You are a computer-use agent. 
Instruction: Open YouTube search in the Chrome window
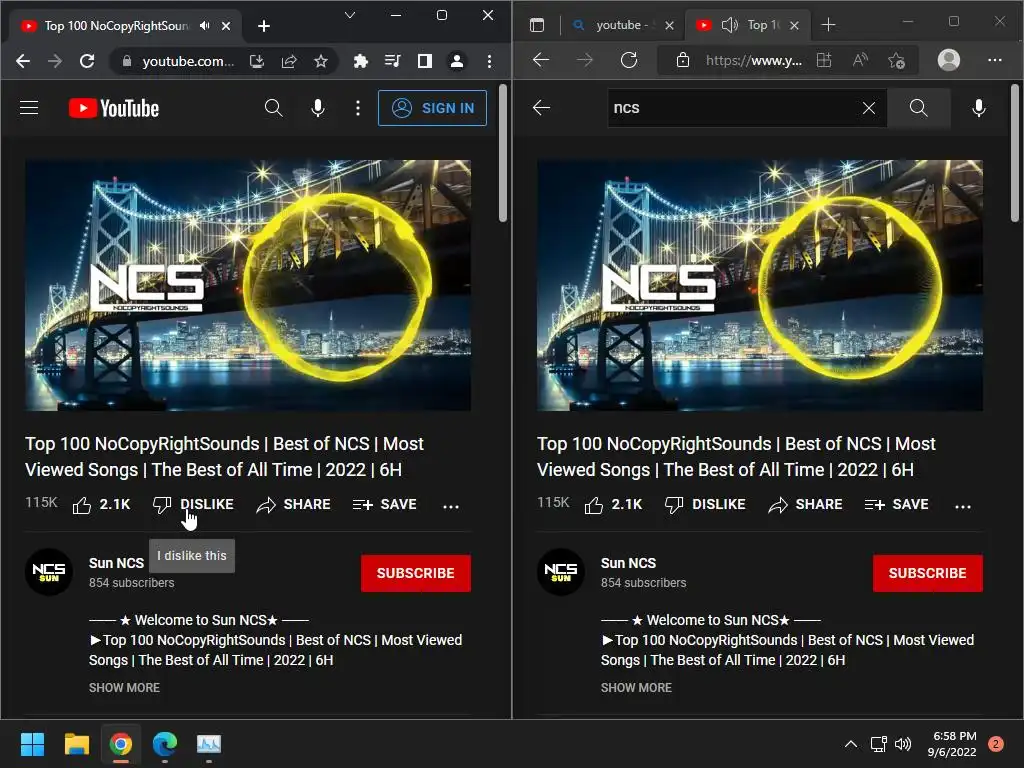(274, 108)
